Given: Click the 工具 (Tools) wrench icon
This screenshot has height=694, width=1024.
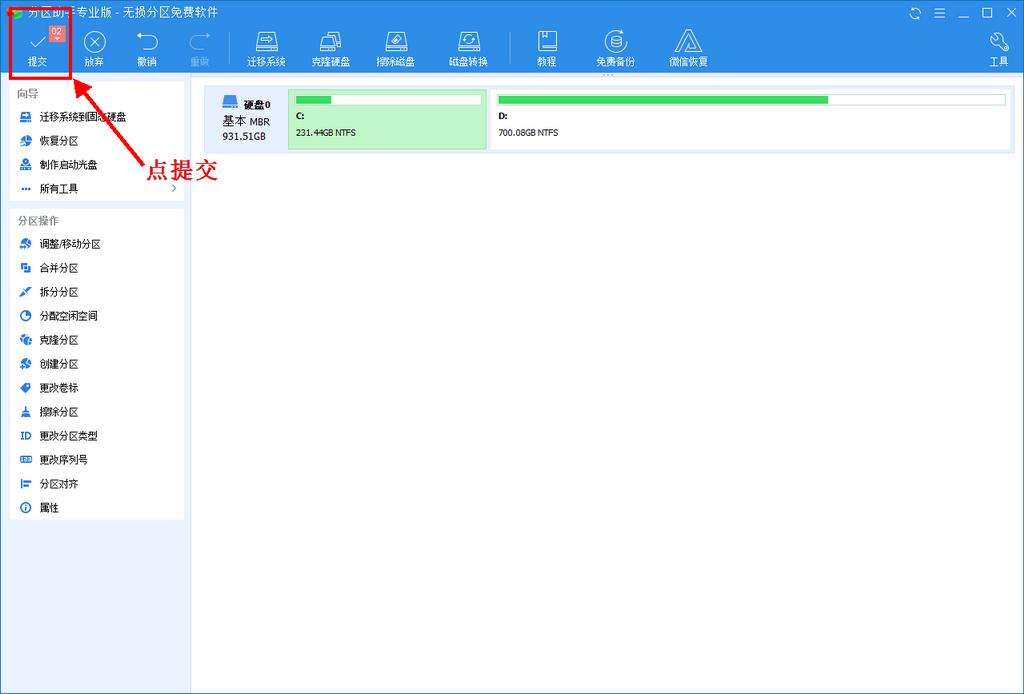Looking at the screenshot, I should pyautogui.click(x=997, y=47).
